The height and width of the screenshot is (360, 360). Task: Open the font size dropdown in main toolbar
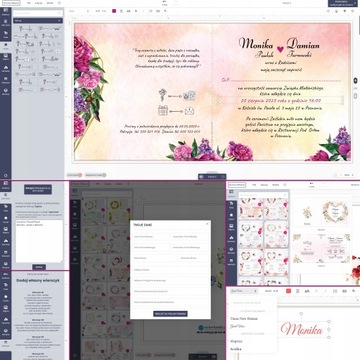pyautogui.click(x=100, y=11)
